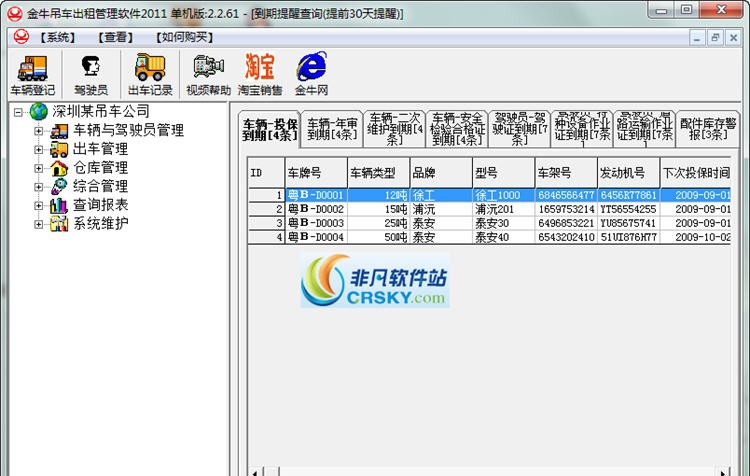Switch to 特种设备作业证到期 tab
Viewport: 750px width, 476px height.
point(582,129)
